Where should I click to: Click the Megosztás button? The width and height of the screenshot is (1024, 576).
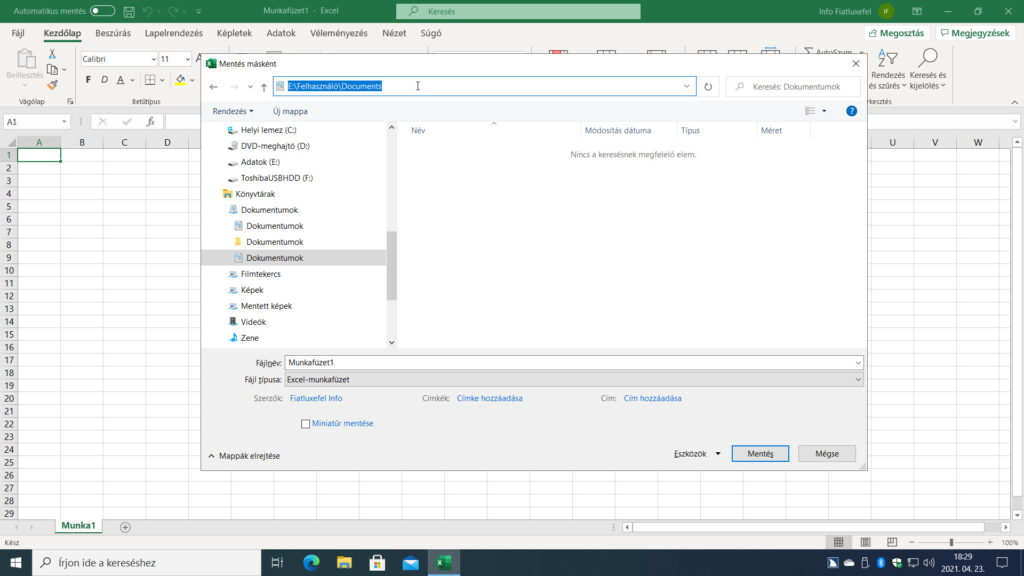tap(897, 33)
